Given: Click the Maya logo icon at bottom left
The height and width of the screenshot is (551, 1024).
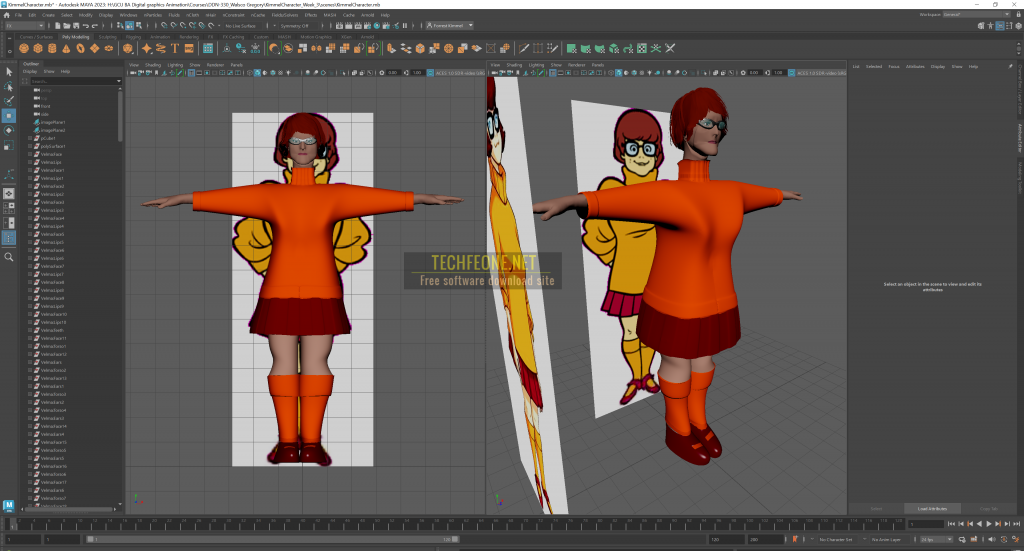Looking at the screenshot, I should tap(8, 505).
